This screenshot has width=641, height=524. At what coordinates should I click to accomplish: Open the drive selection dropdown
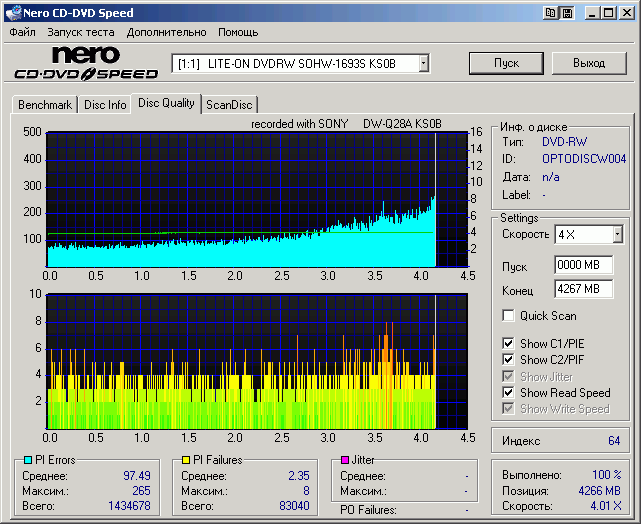pos(423,63)
